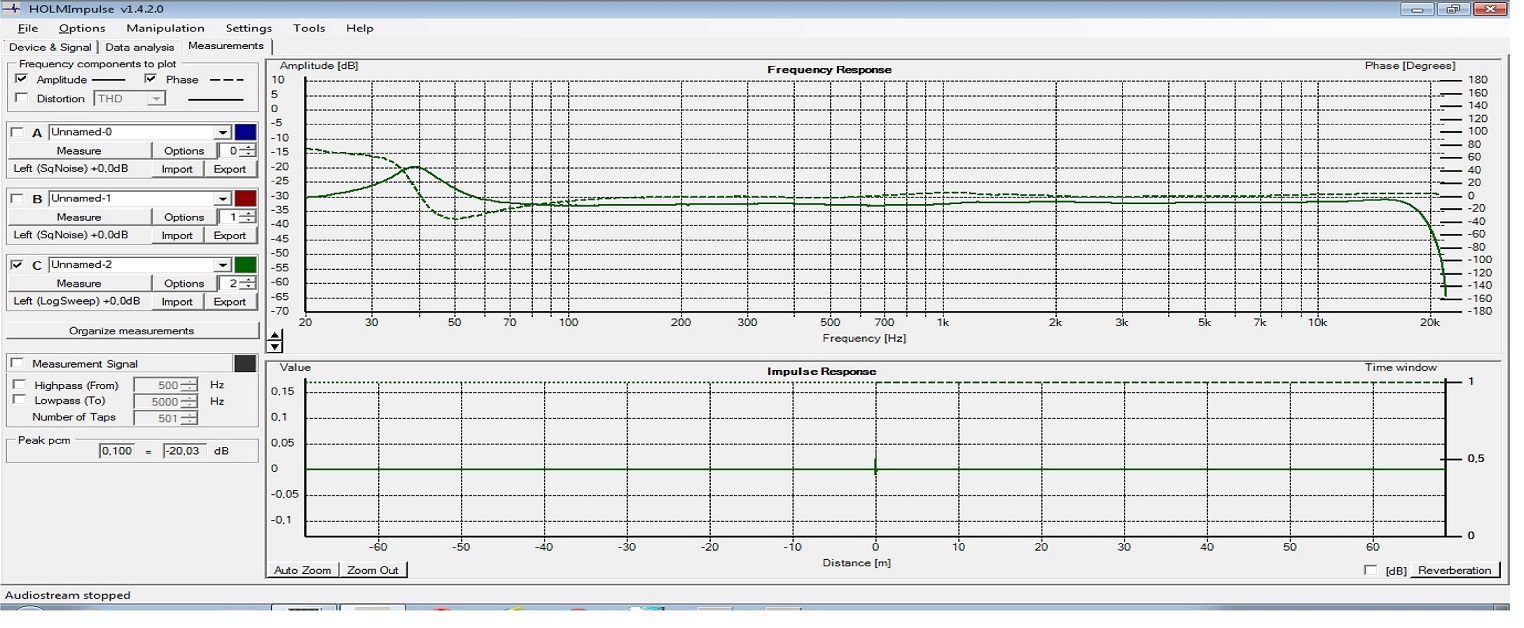1524x628 pixels.
Task: Enable the Lowpass (To) checkbox
Action: pyautogui.click(x=19, y=401)
